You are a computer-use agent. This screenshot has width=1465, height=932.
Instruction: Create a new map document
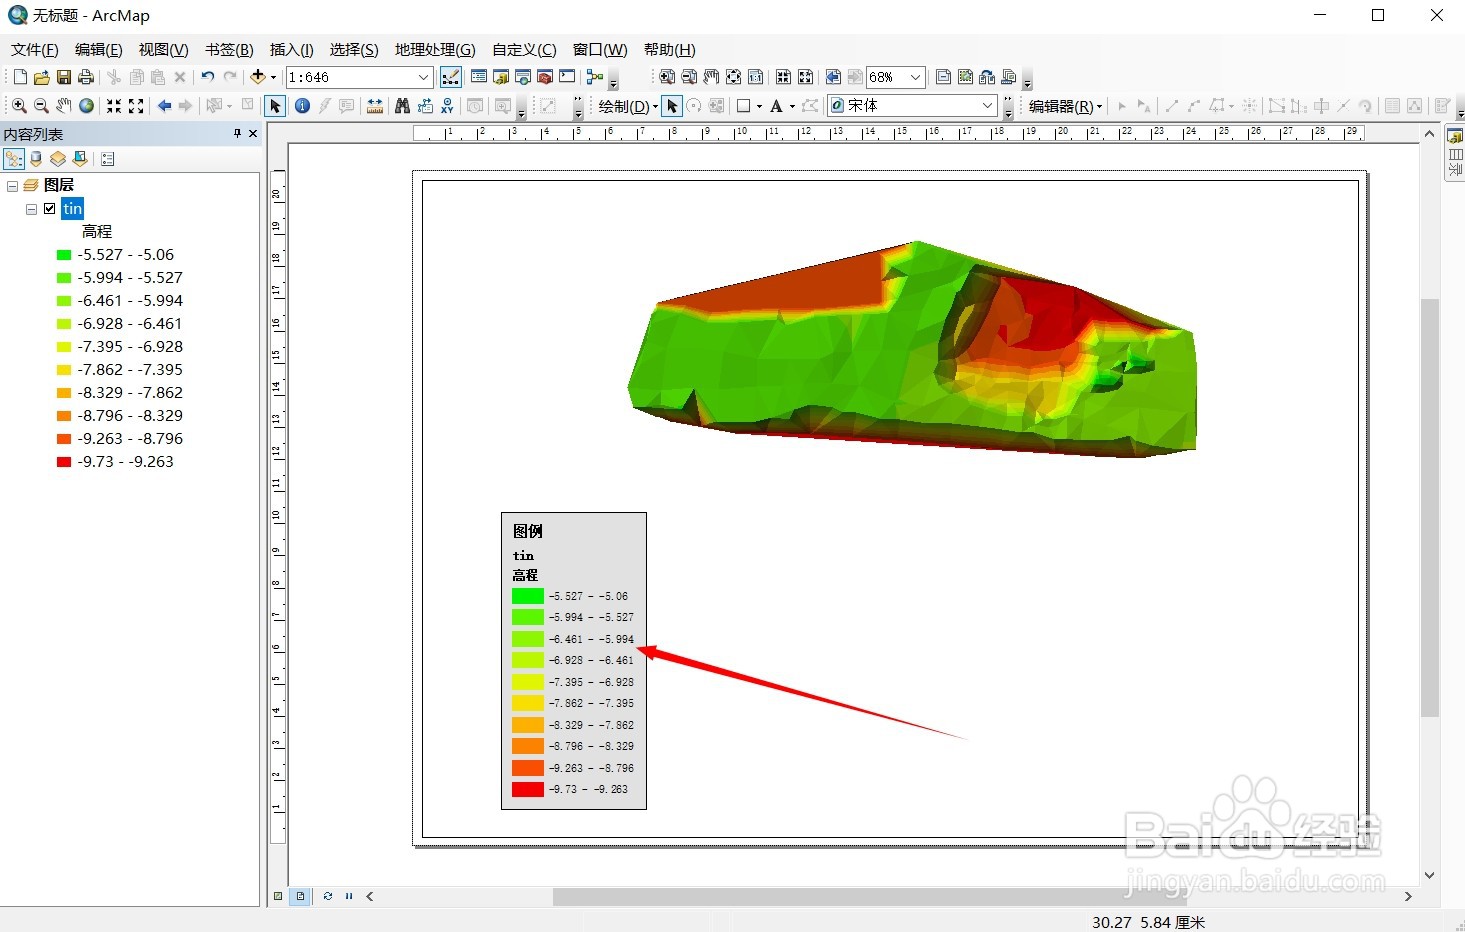click(x=20, y=77)
